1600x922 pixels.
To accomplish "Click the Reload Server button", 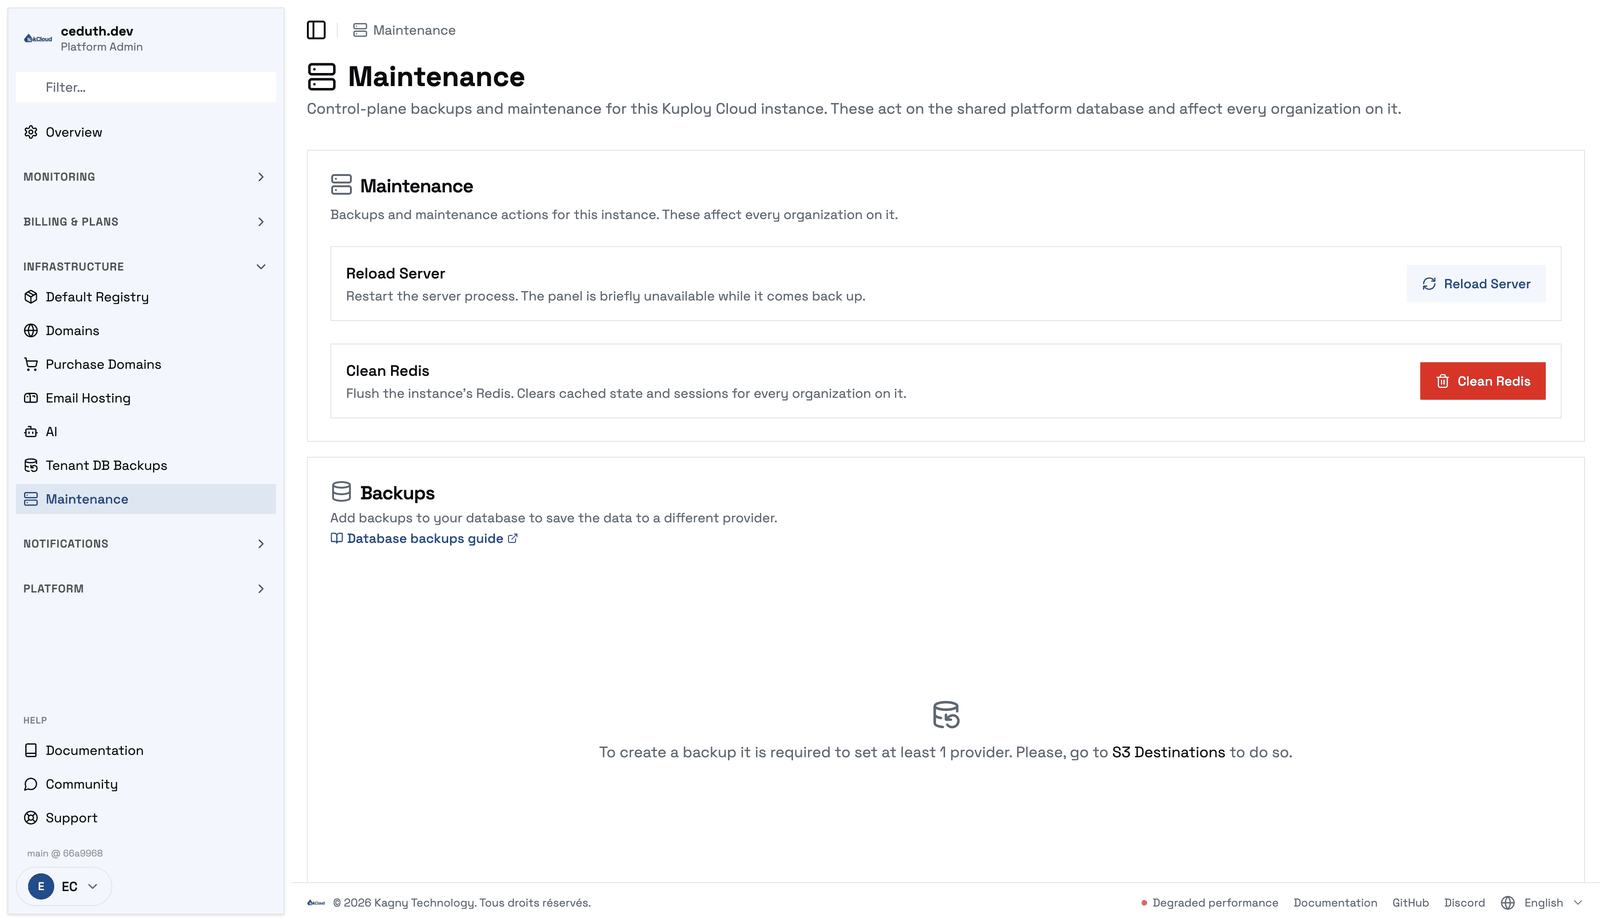I will pos(1476,284).
